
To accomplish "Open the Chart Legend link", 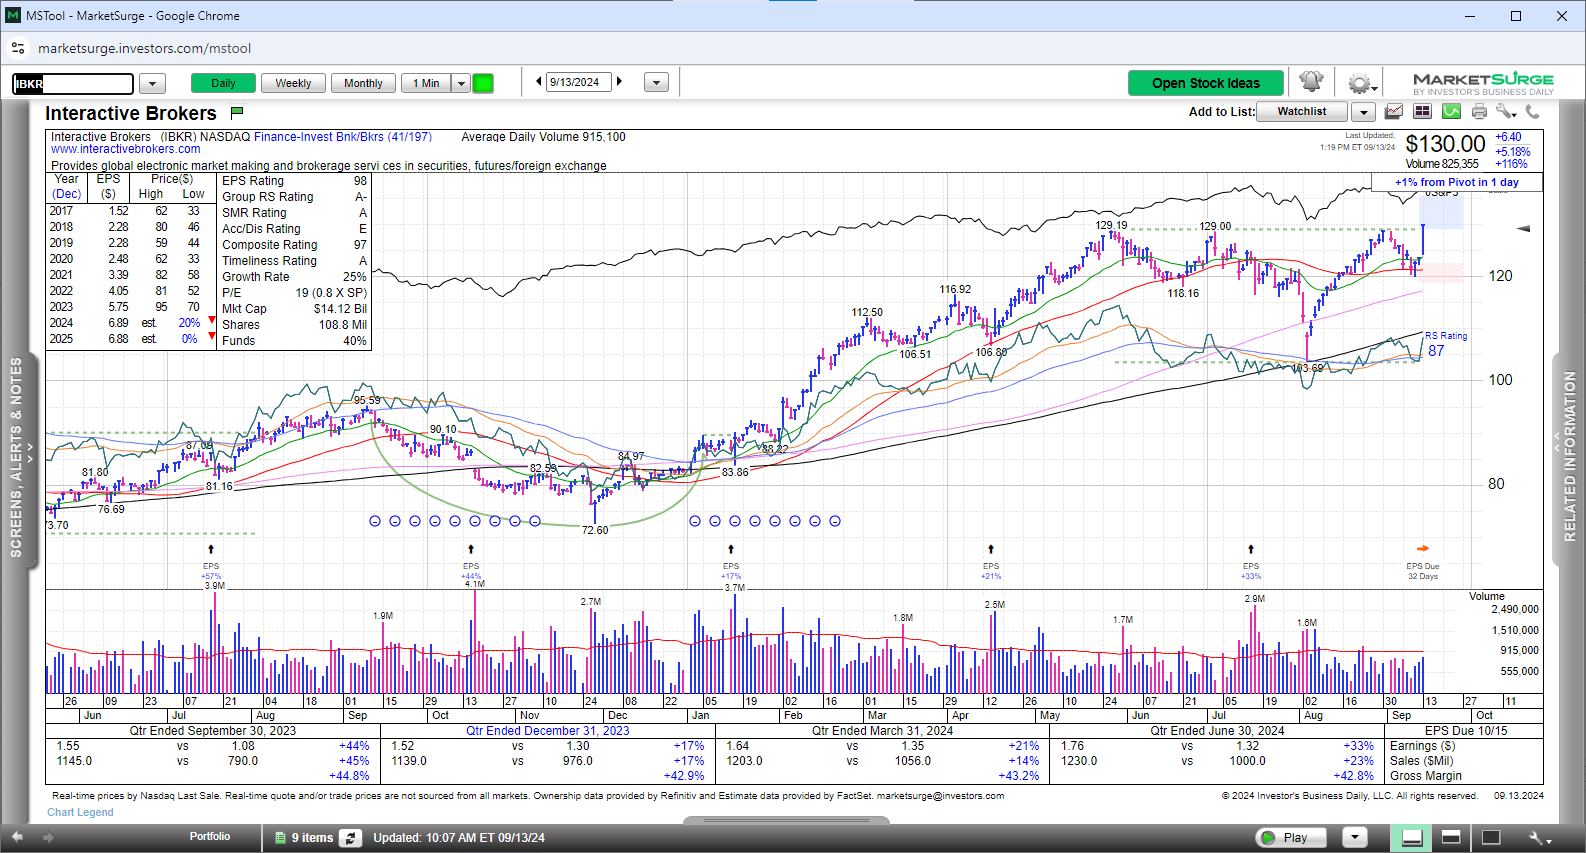I will 80,812.
